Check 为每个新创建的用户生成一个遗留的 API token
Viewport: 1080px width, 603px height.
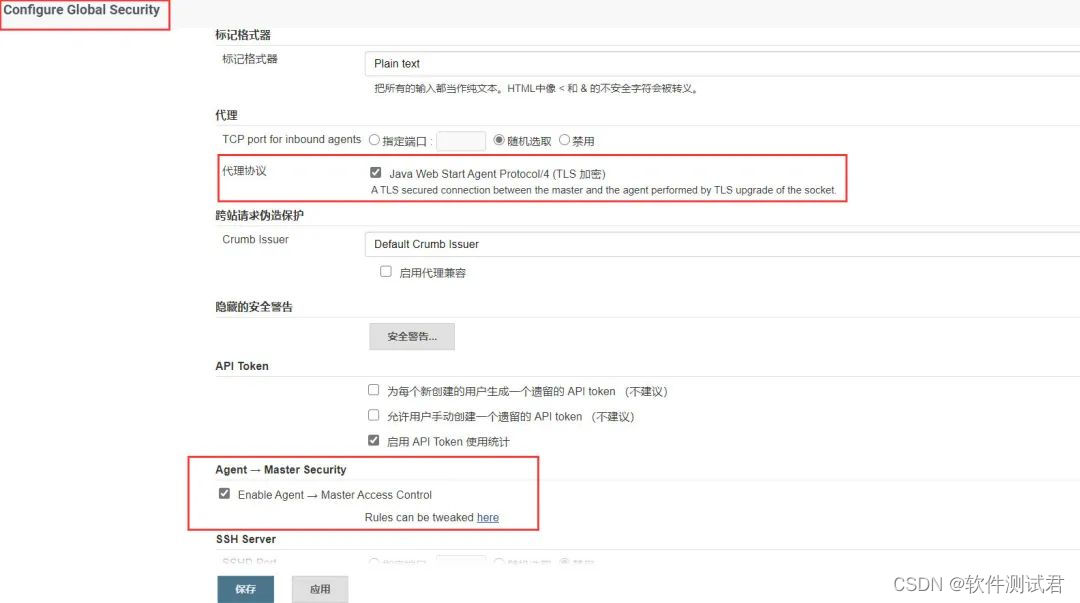click(373, 390)
